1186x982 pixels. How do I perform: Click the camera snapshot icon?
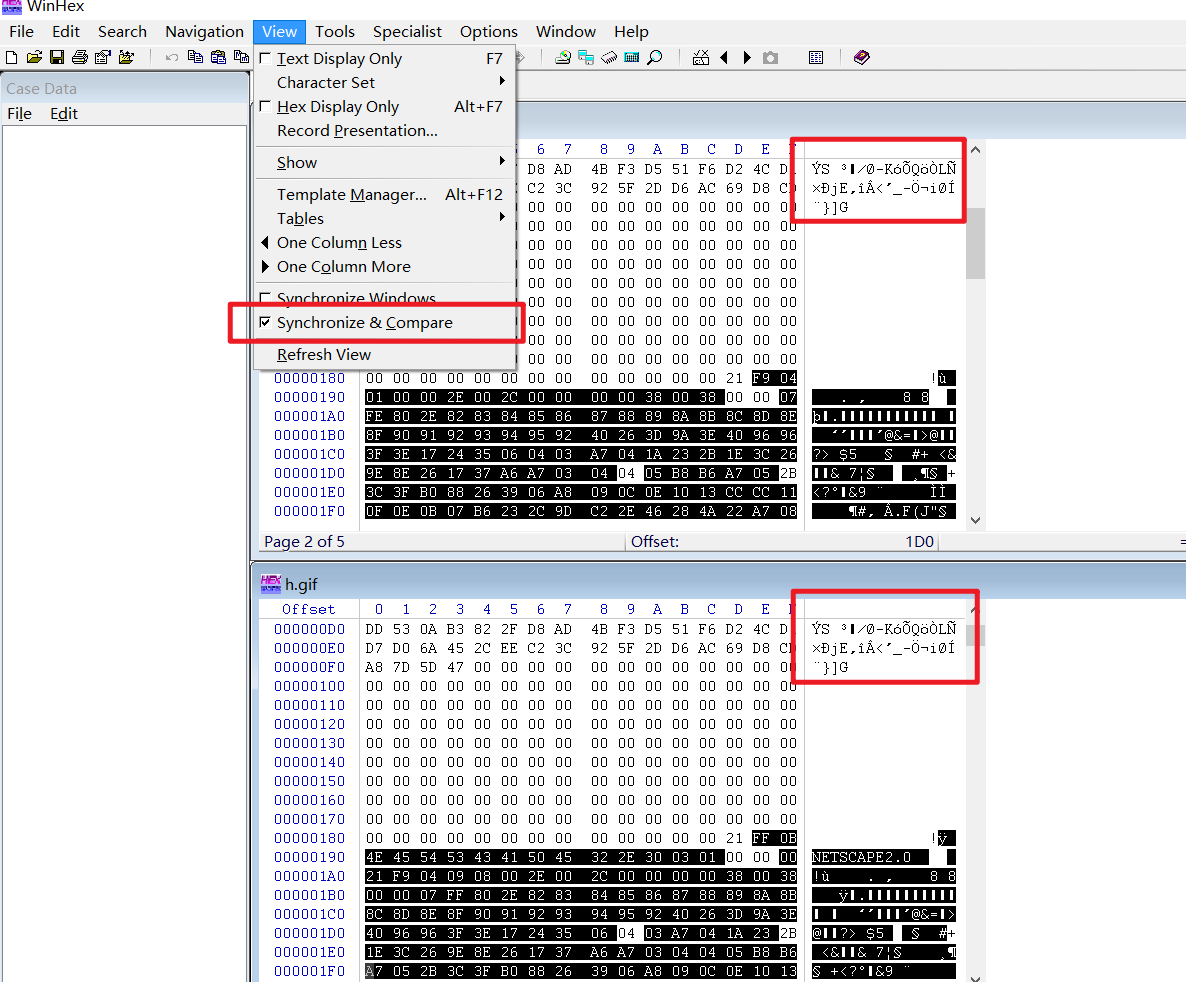pos(770,57)
